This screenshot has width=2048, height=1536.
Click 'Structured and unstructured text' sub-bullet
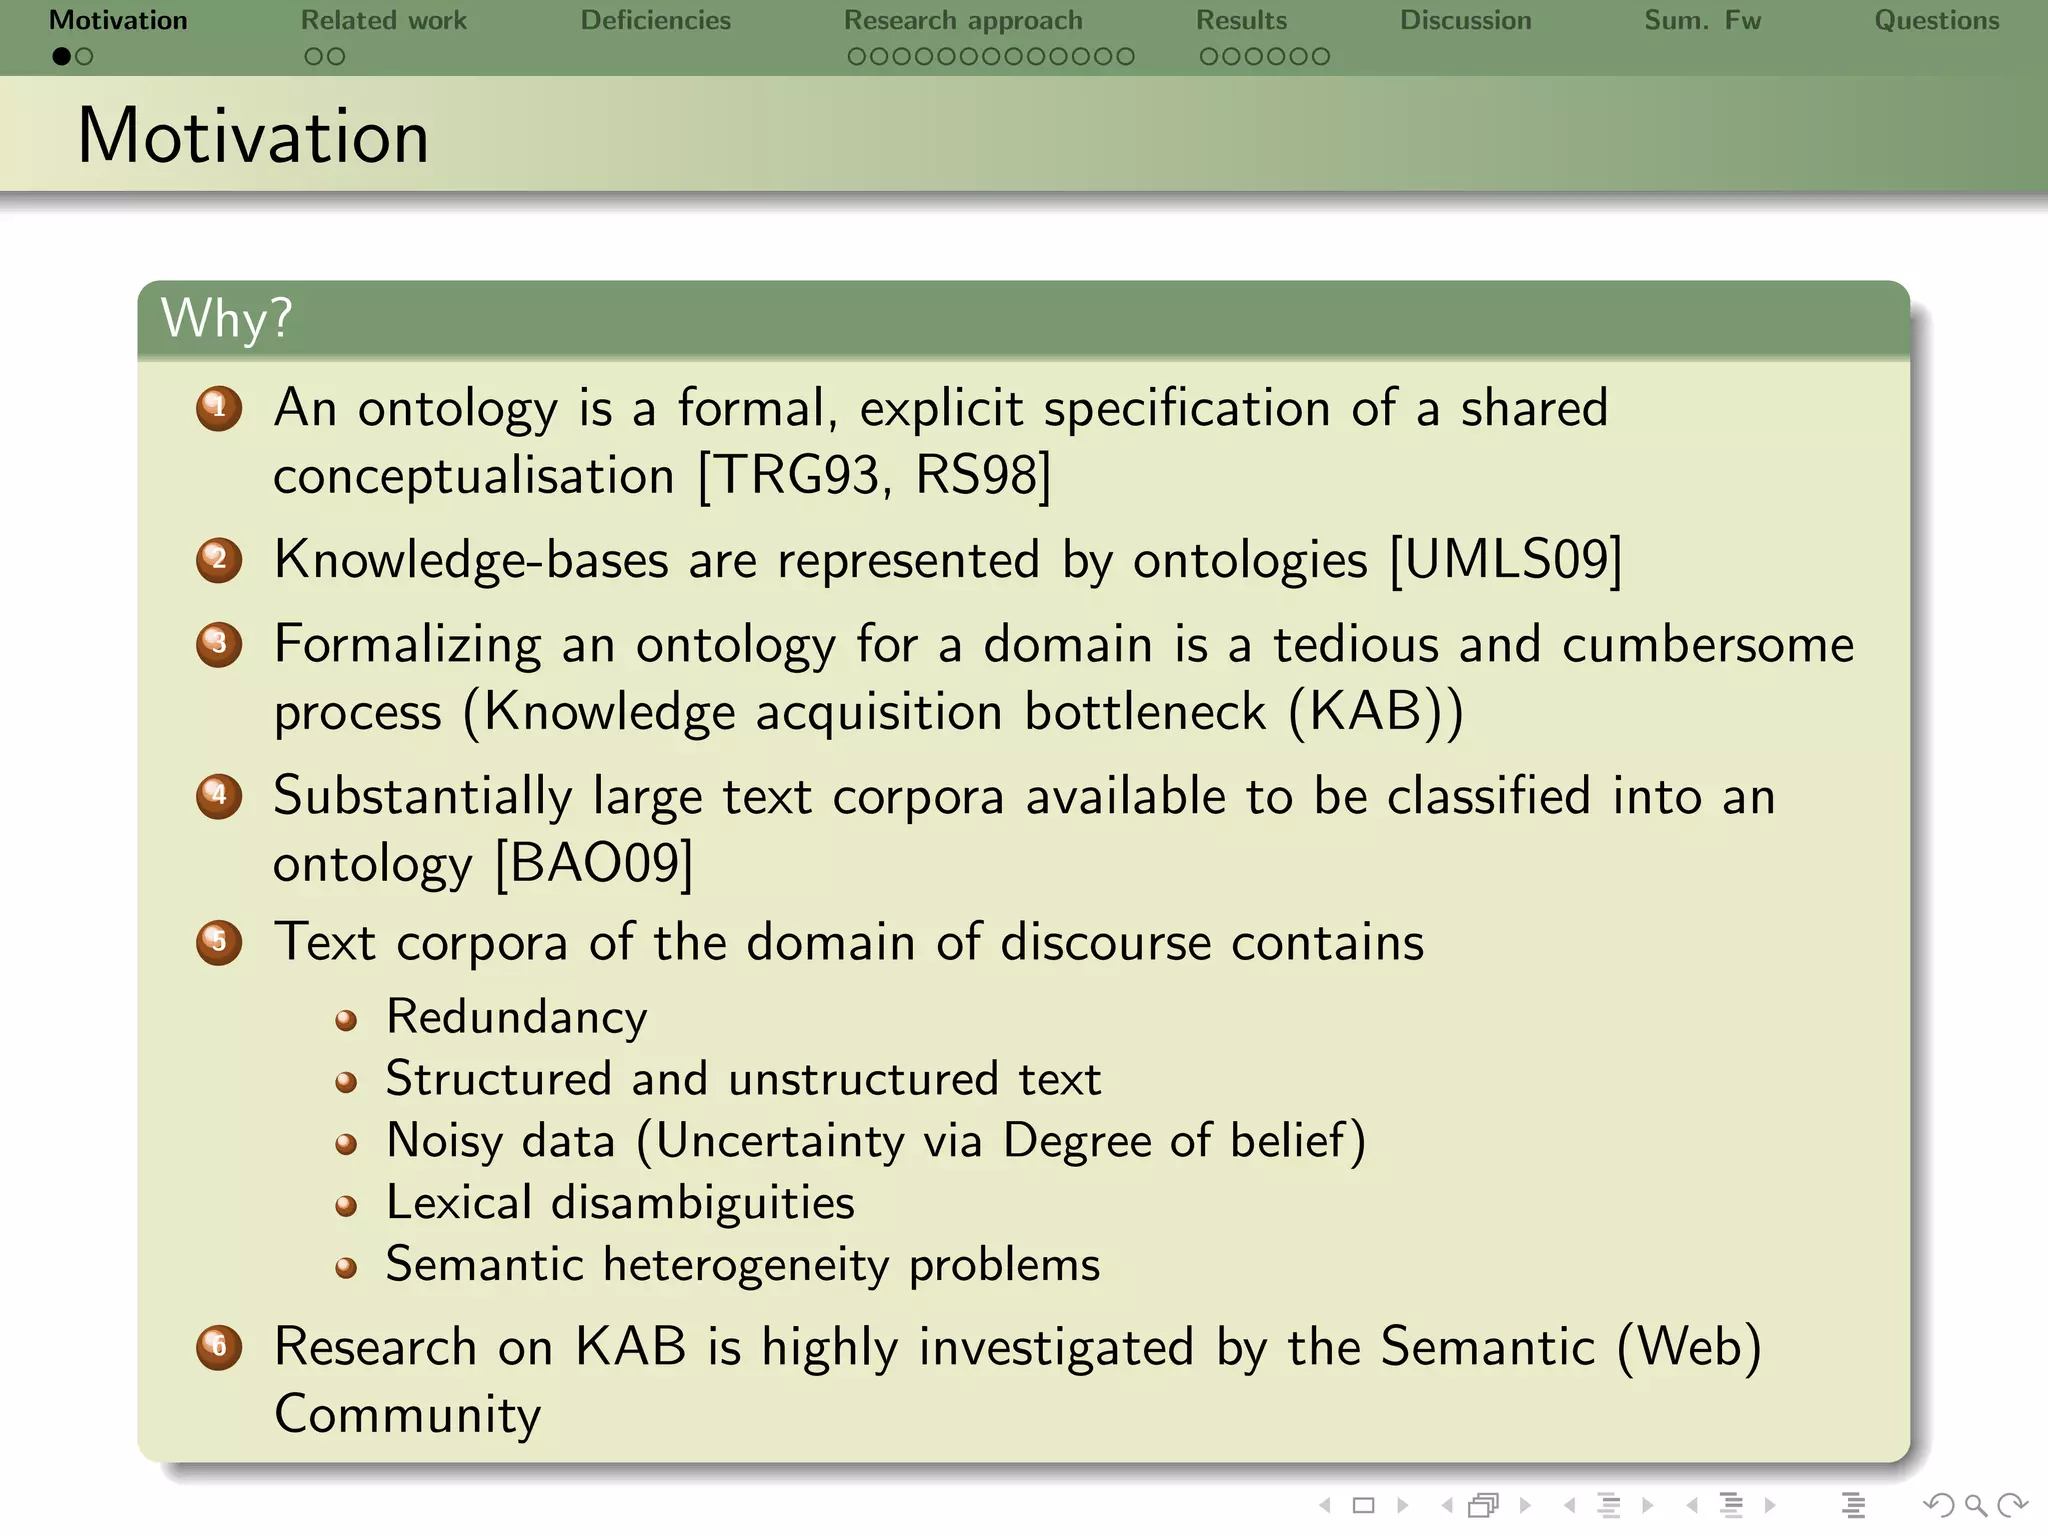pyautogui.click(x=743, y=1079)
